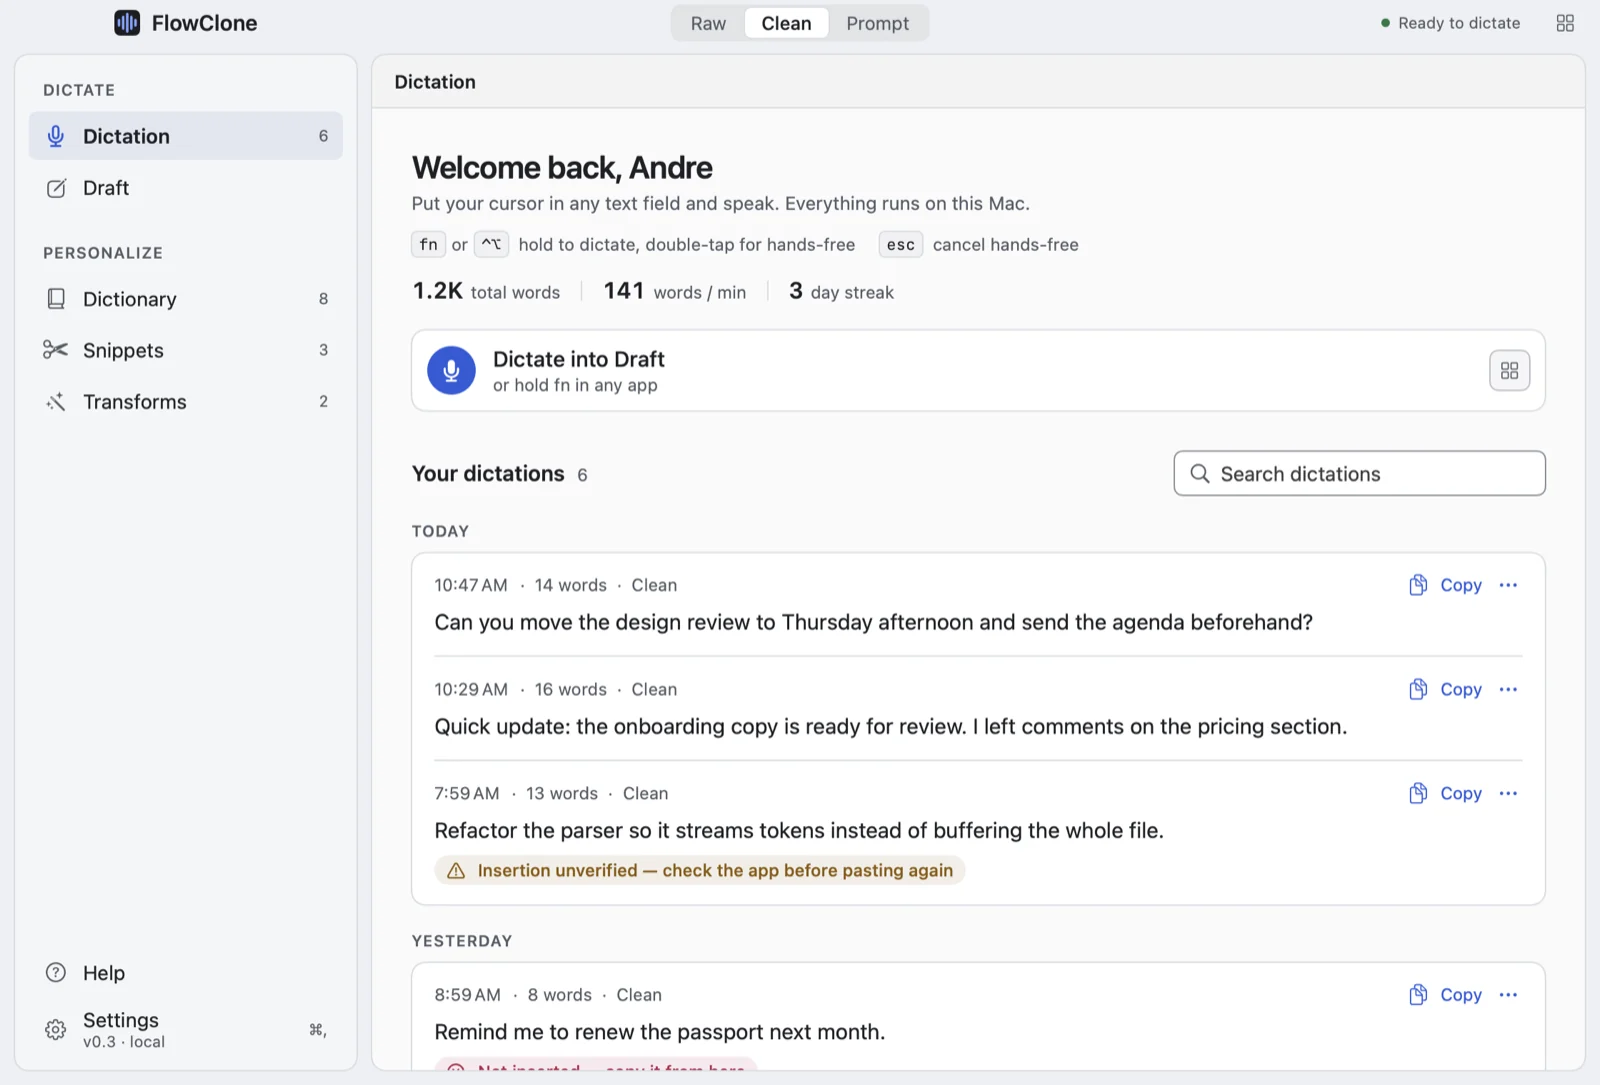Screen dimensions: 1600x1085
Task: Copy the passport reminder dictation
Action: click(x=1445, y=995)
